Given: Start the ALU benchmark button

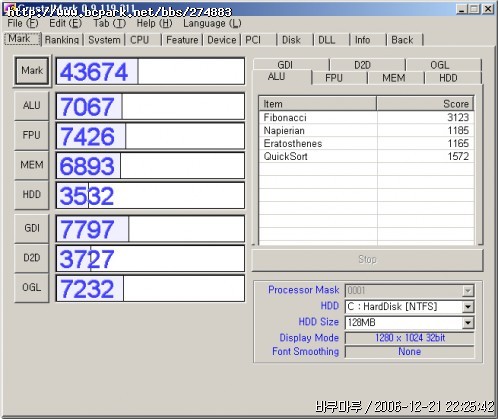Looking at the screenshot, I should tap(32, 106).
